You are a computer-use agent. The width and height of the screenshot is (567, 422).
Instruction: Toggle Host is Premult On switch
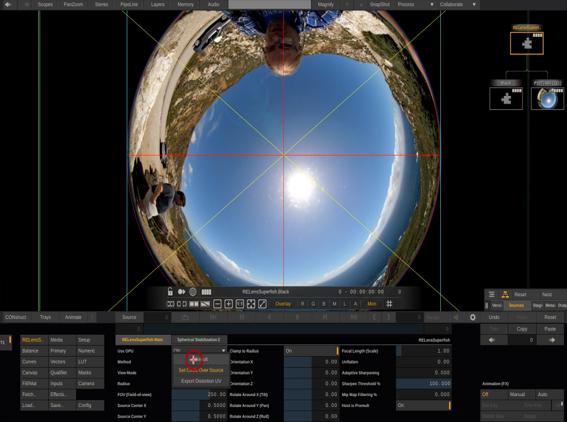click(x=423, y=405)
